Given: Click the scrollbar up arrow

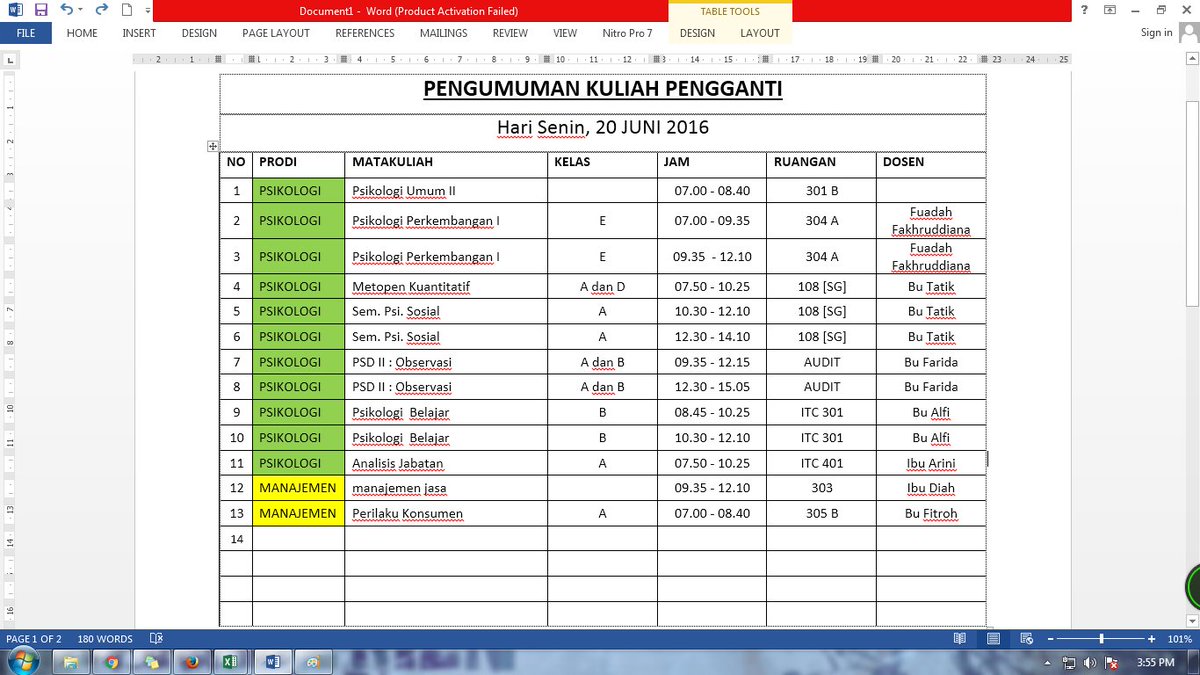Looking at the screenshot, I should click(x=1192, y=59).
